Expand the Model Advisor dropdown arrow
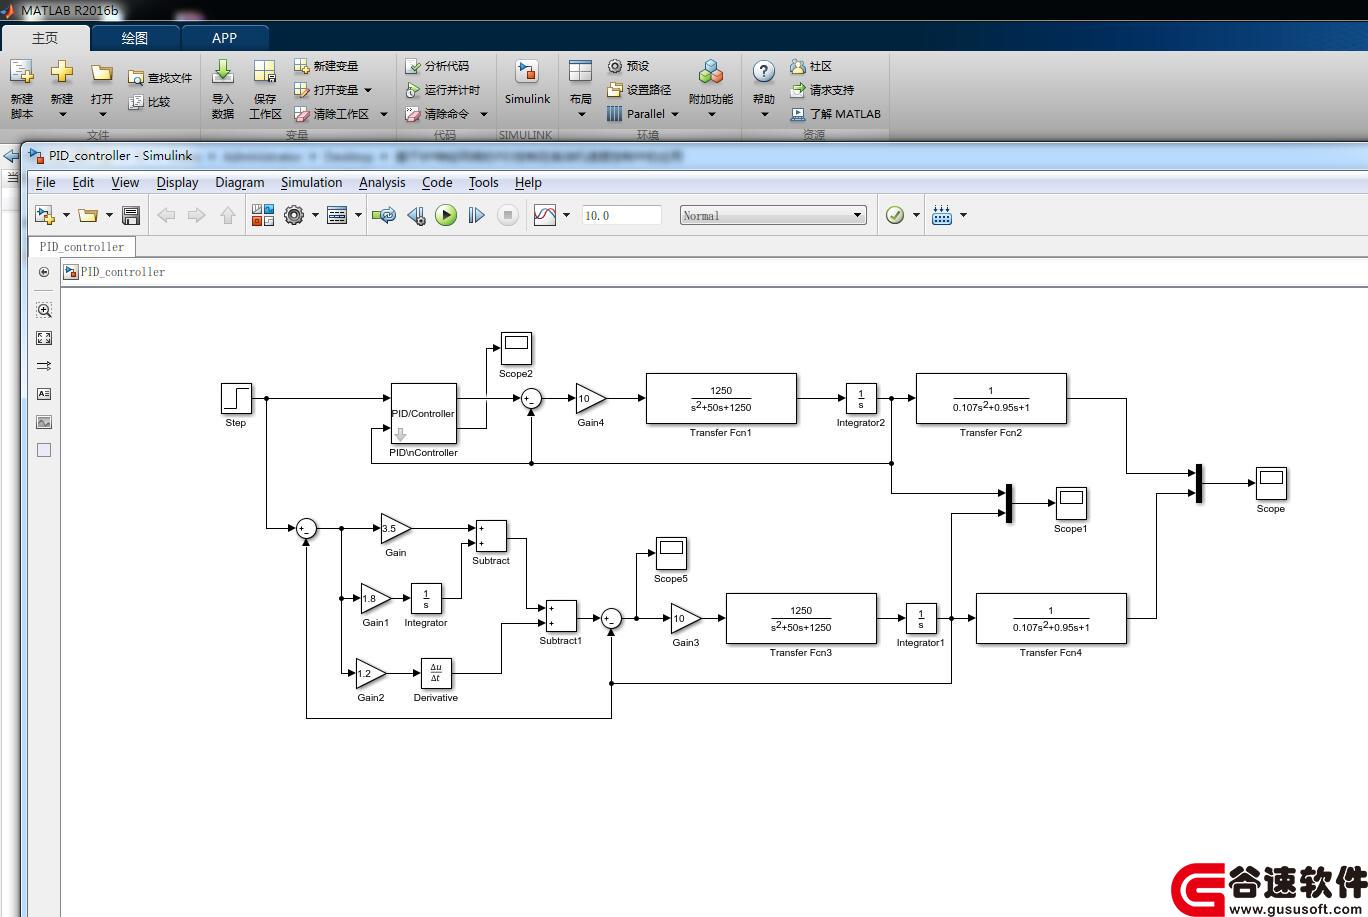The width and height of the screenshot is (1368, 917). [x=916, y=215]
